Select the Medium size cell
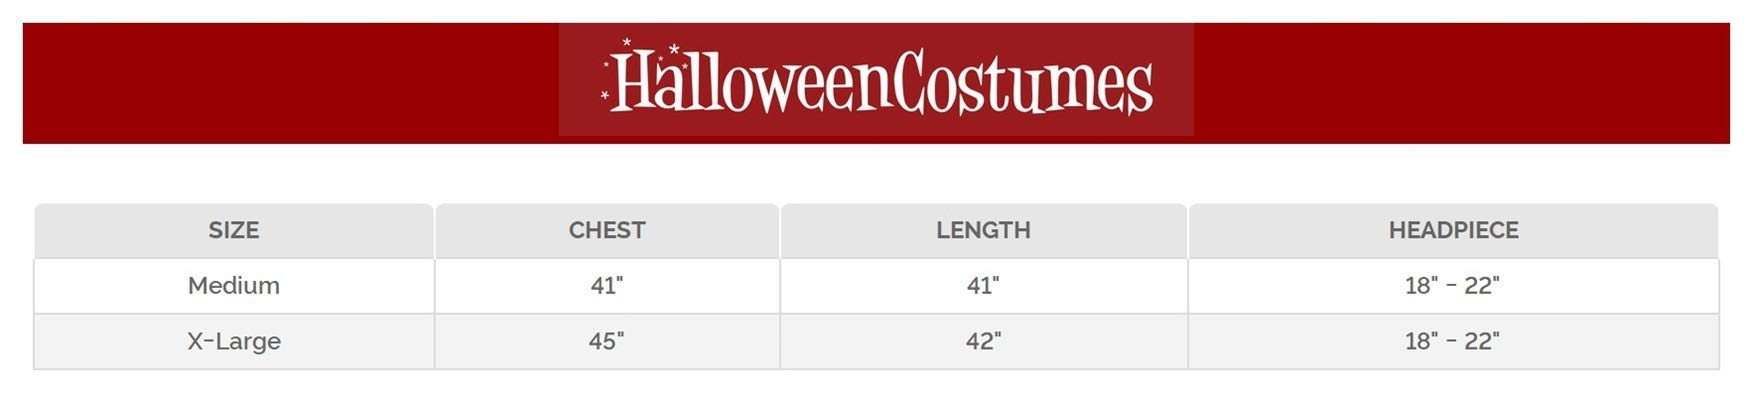The width and height of the screenshot is (1750, 403). pyautogui.click(x=234, y=286)
